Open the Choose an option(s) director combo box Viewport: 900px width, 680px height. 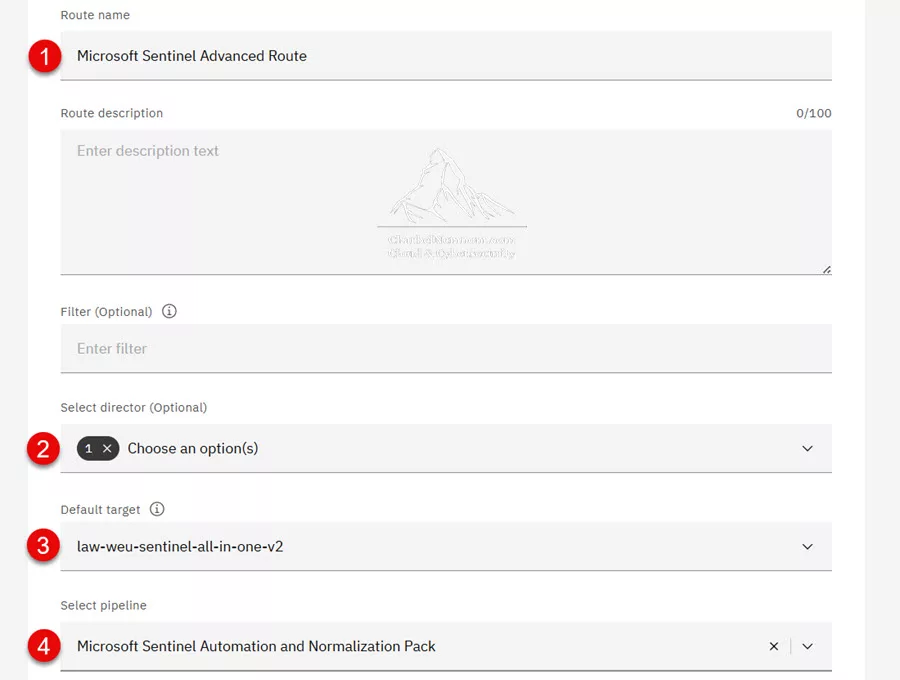pos(446,448)
